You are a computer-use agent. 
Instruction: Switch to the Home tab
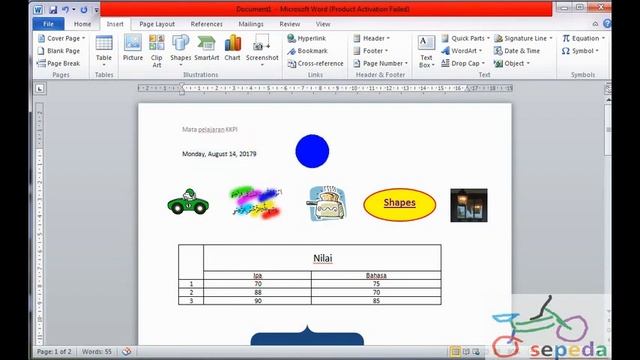click(x=82, y=24)
